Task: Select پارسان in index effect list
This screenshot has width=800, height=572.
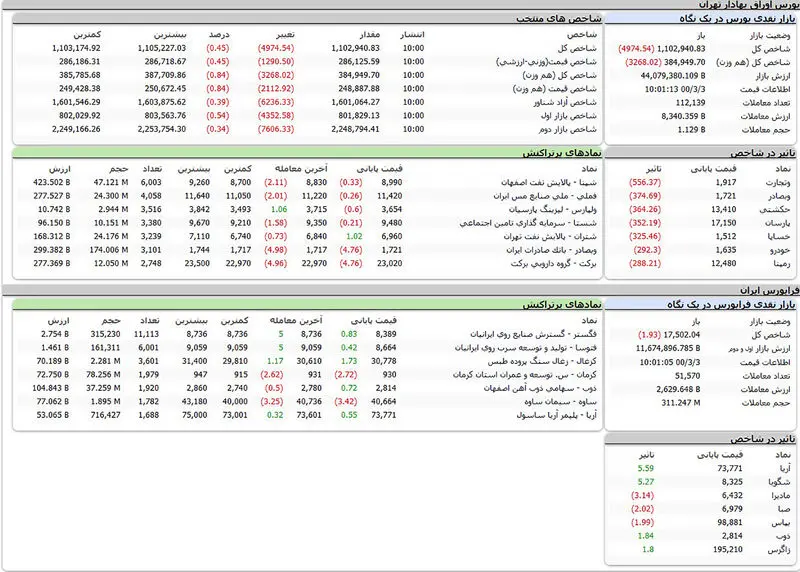Action: pyautogui.click(x=777, y=223)
